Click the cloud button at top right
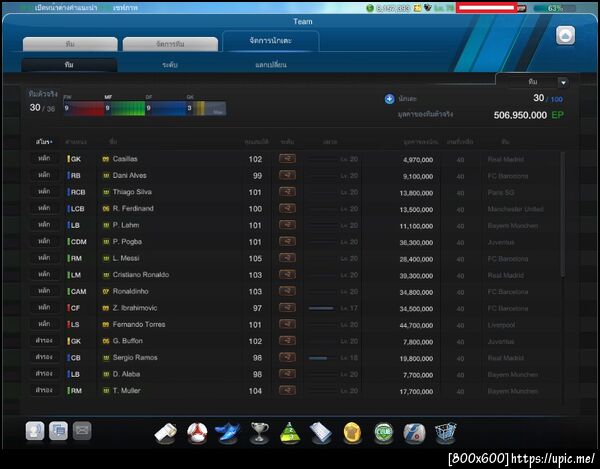 coord(565,36)
